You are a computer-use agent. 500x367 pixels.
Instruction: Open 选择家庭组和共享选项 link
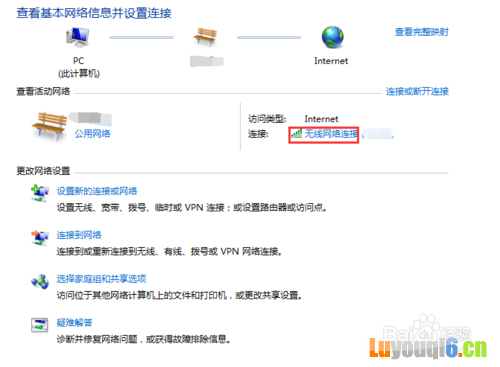101,279
